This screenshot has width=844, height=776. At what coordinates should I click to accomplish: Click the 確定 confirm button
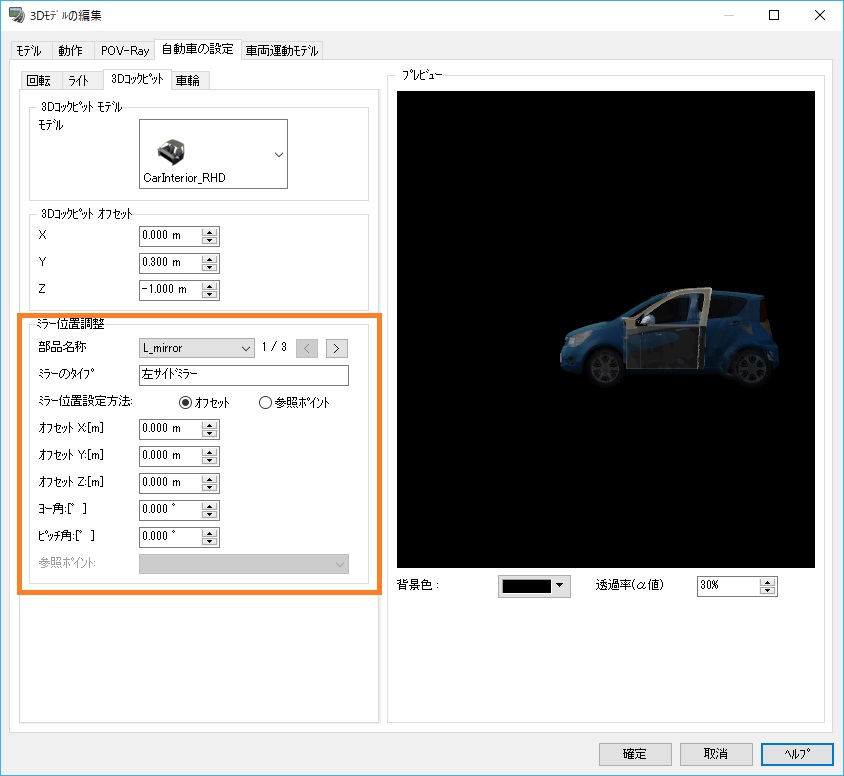pyautogui.click(x=635, y=754)
